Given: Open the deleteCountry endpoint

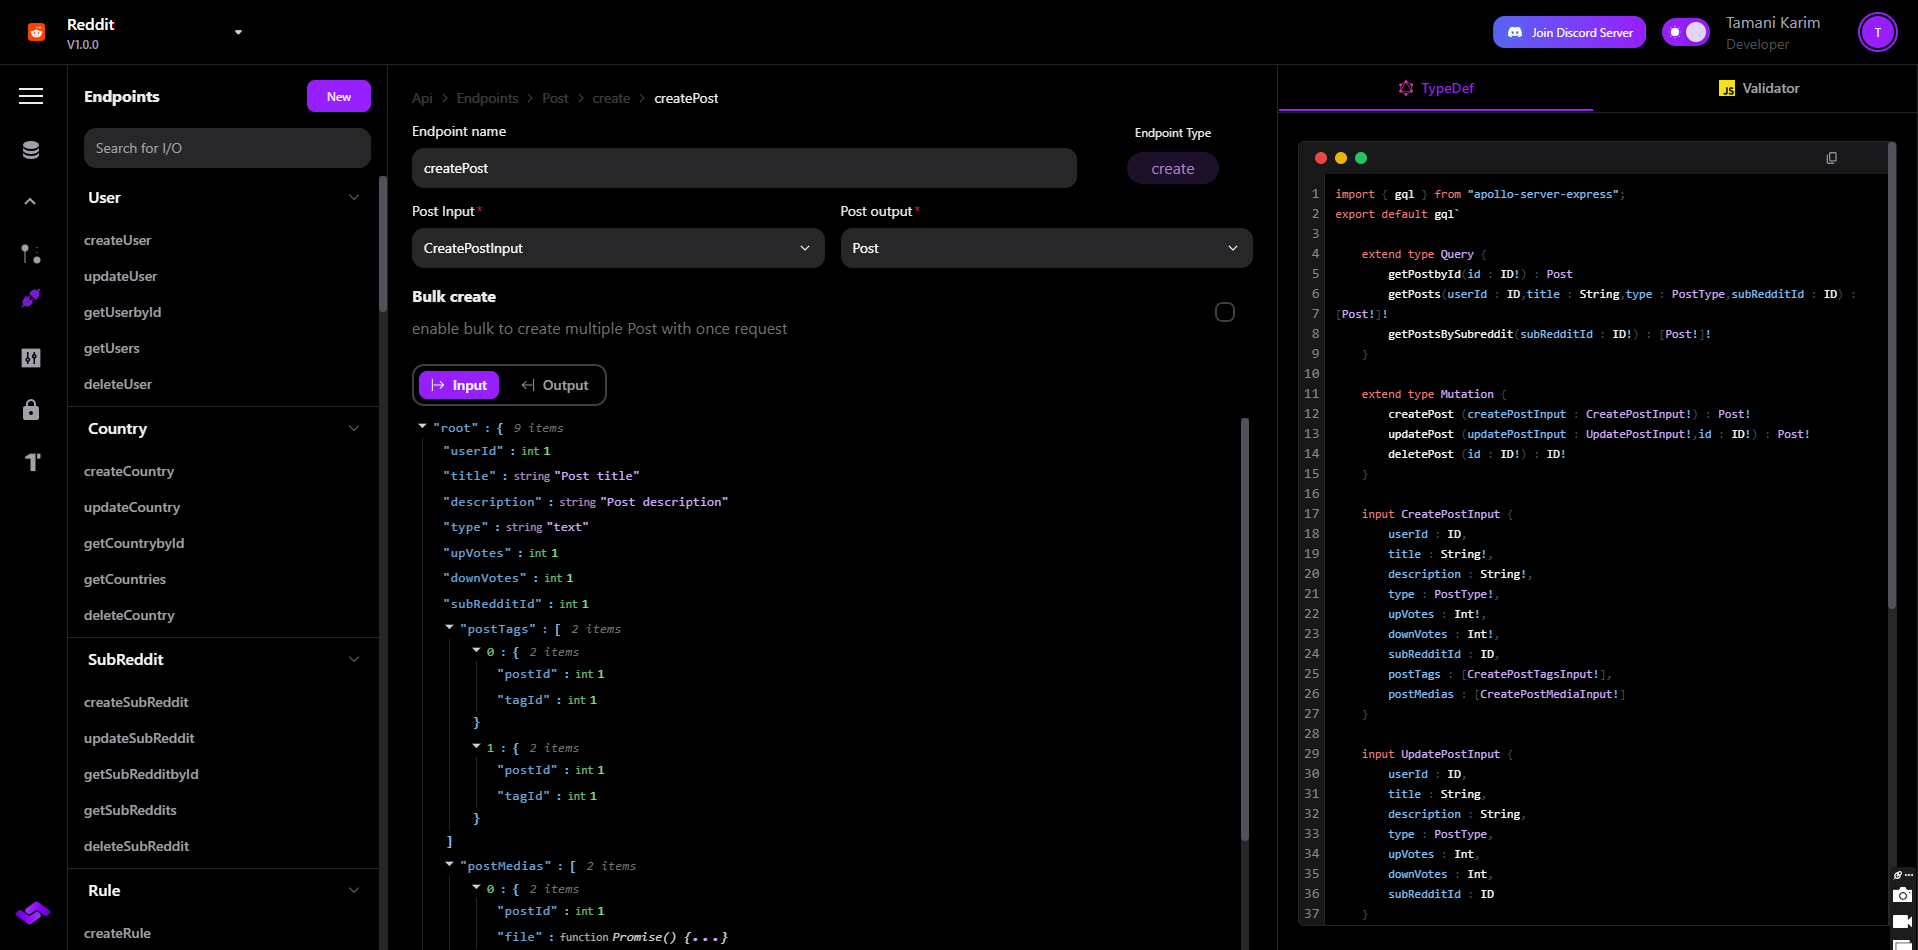Looking at the screenshot, I should [129, 615].
